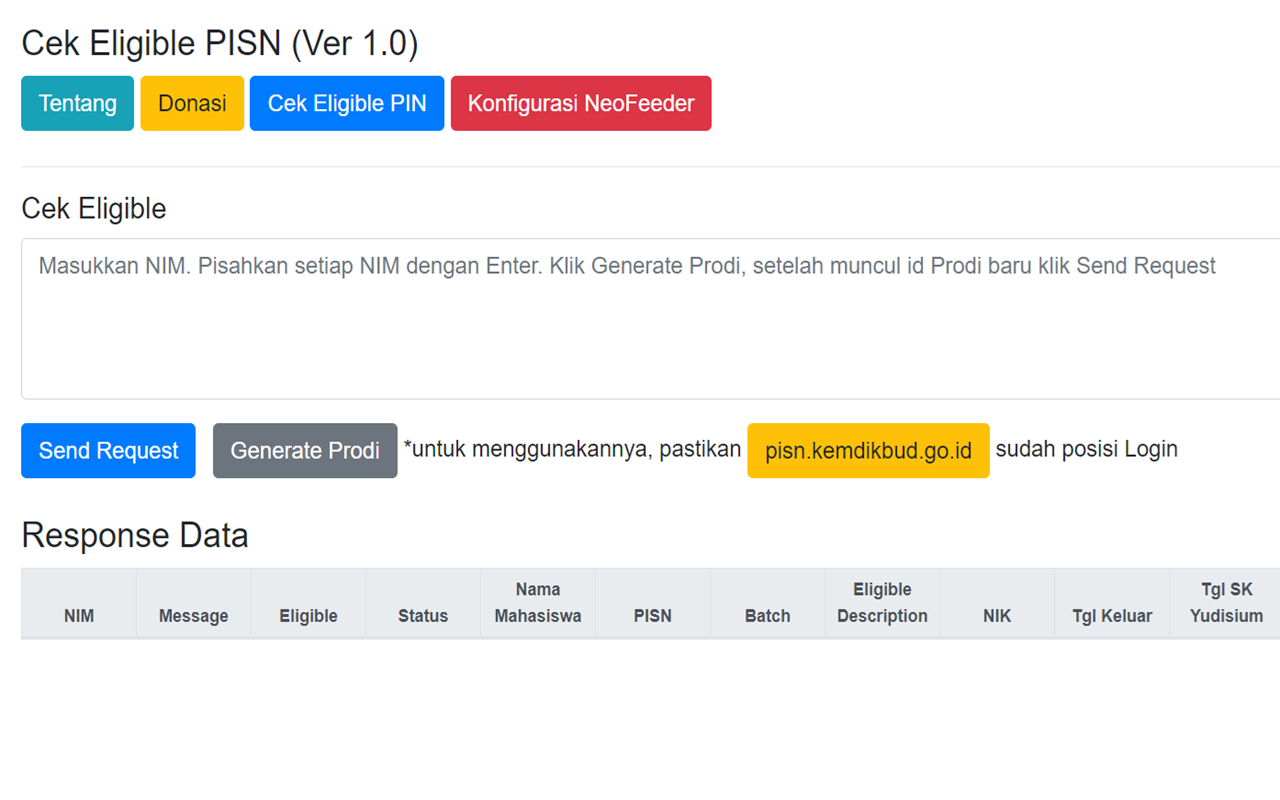Click the NIM column header
The image size is (1280, 800).
[79, 616]
